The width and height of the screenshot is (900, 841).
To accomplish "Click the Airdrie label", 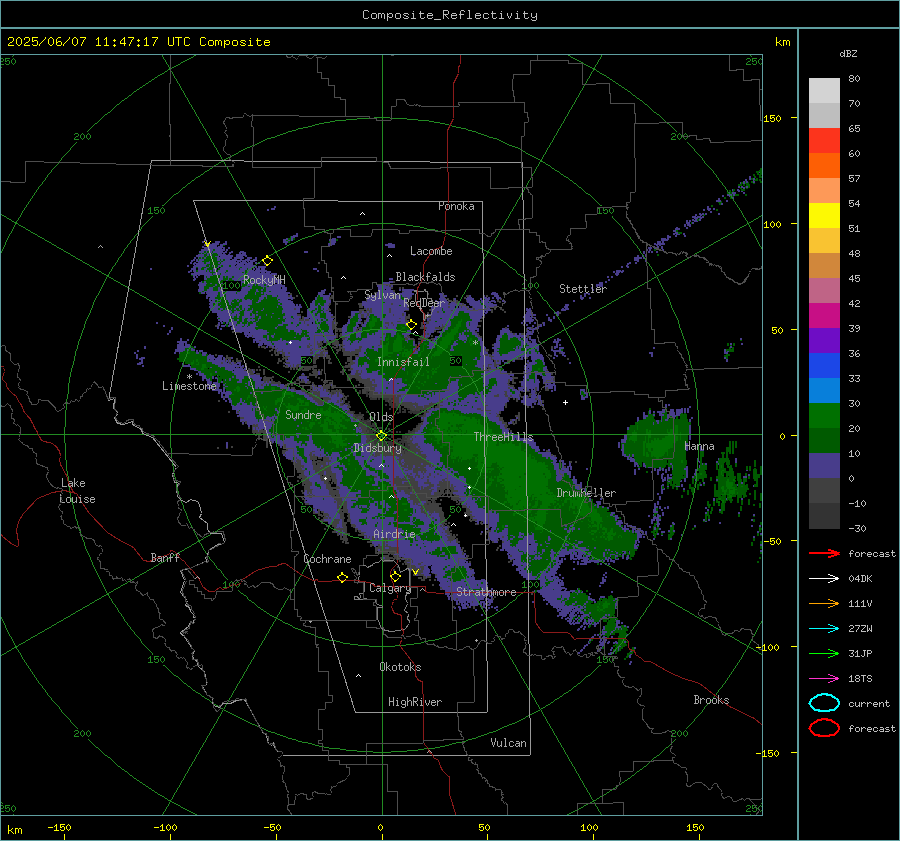I will (x=394, y=534).
